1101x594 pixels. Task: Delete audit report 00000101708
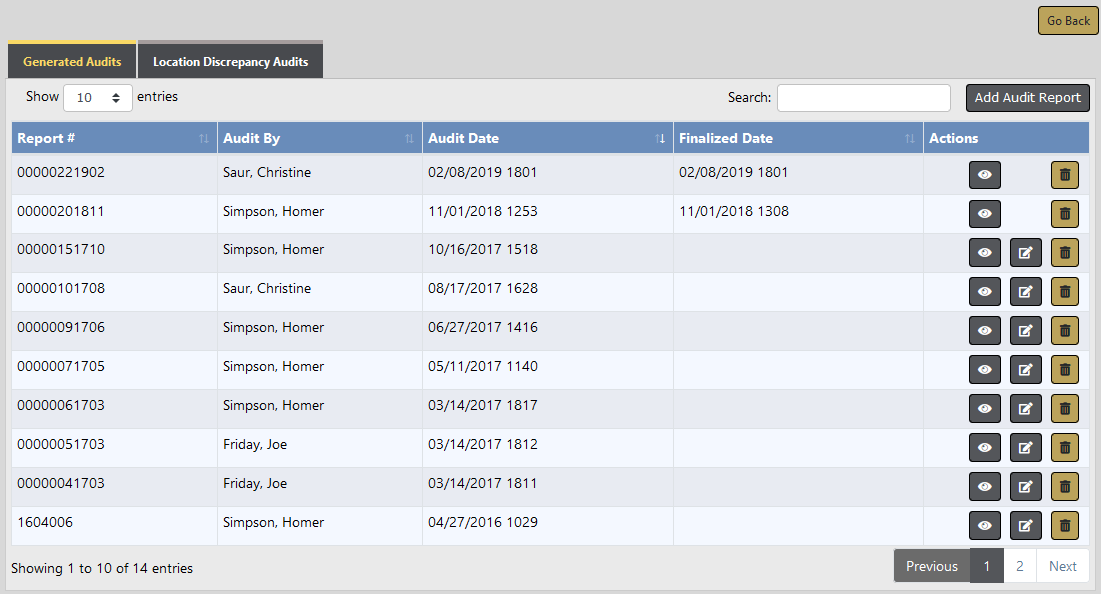[x=1064, y=292]
